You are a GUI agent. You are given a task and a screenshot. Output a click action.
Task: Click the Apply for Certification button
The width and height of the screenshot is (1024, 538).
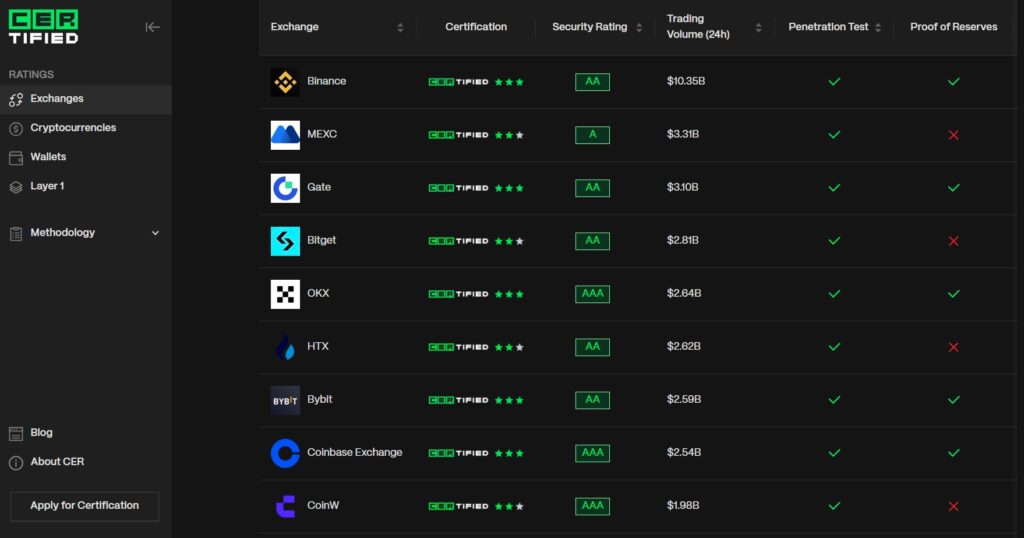(x=84, y=506)
